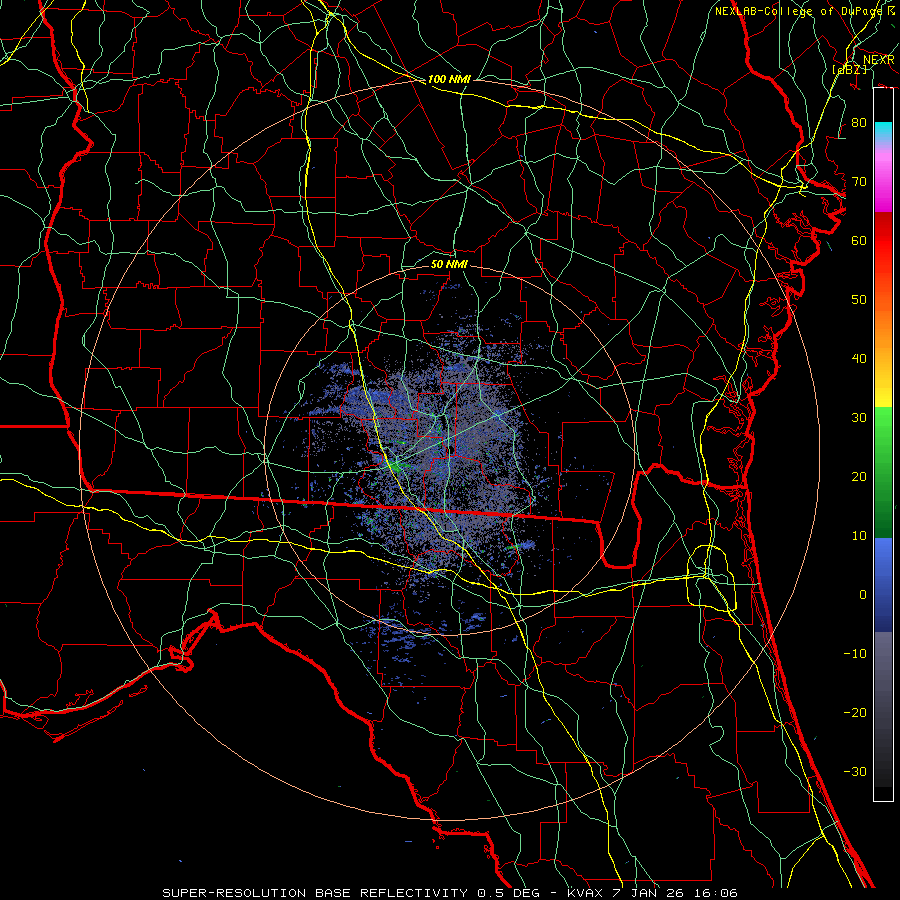This screenshot has width=900, height=900.
Task: Click the 0.5 DEG tilt in the caption
Action: click(509, 893)
